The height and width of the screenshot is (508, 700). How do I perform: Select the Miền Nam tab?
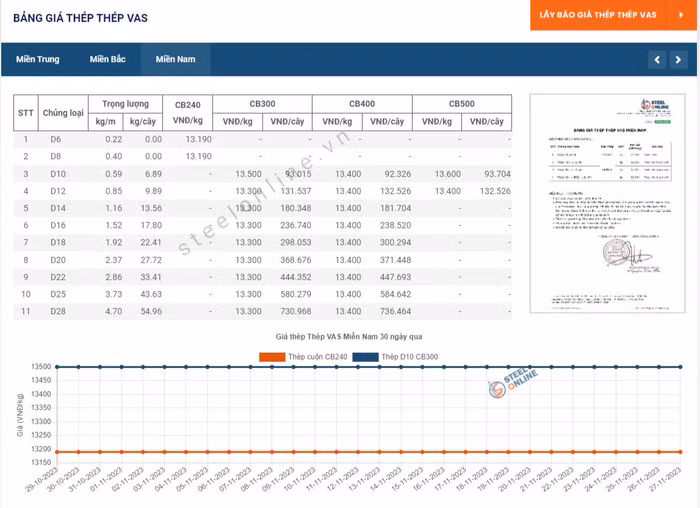click(175, 60)
